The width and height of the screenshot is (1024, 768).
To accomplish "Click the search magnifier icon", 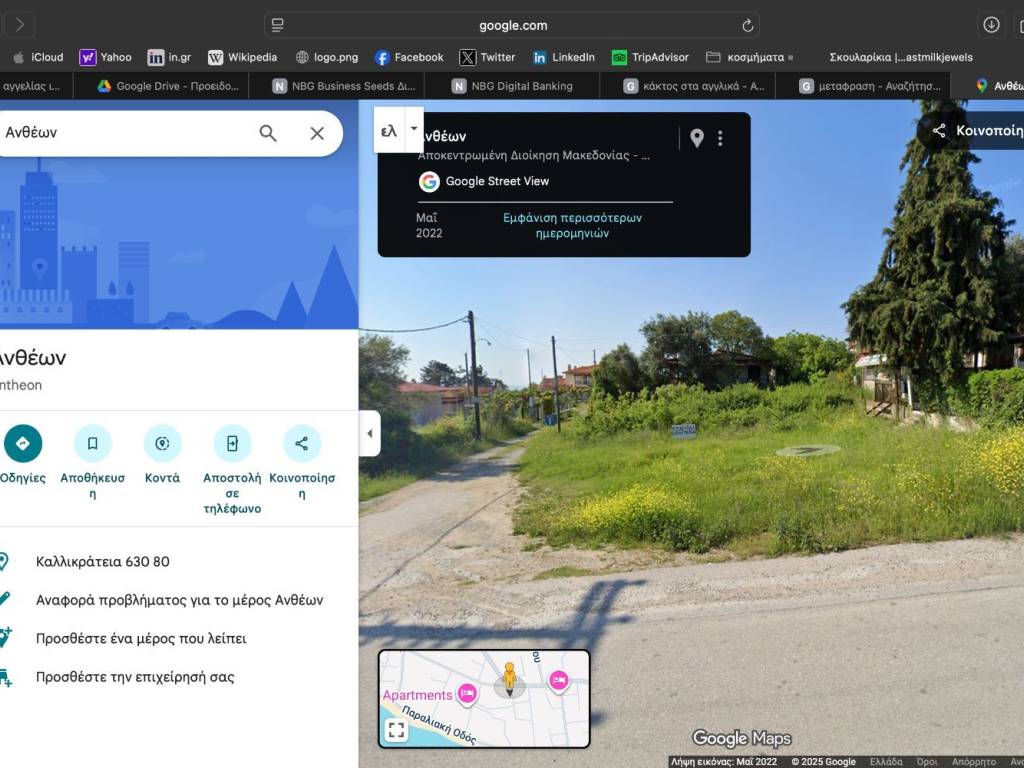I will [268, 133].
